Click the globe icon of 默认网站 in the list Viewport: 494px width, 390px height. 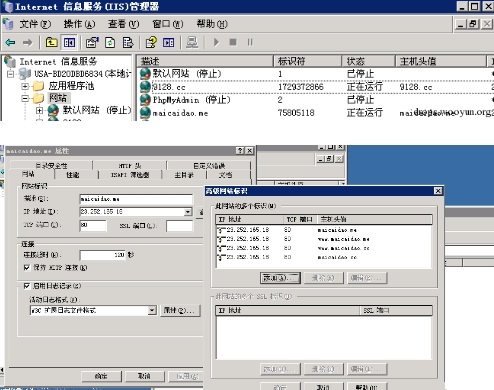pyautogui.click(x=145, y=73)
